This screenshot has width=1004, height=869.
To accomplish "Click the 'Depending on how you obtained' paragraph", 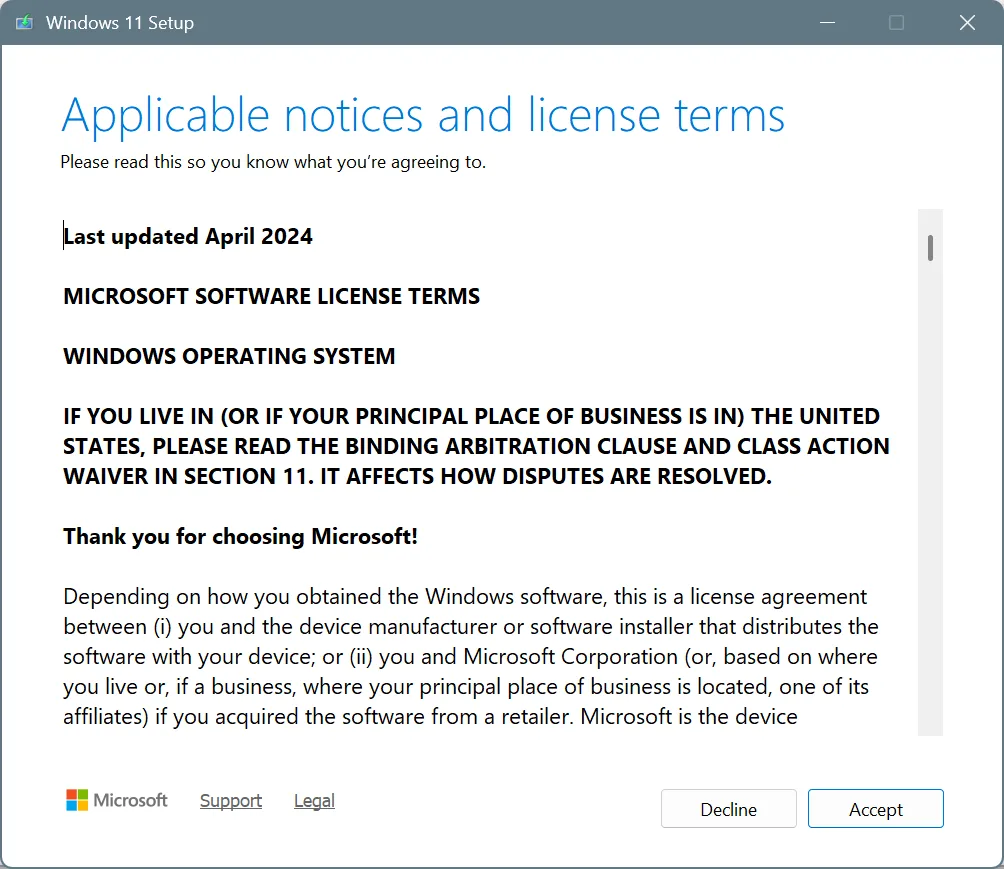I will pos(471,656).
